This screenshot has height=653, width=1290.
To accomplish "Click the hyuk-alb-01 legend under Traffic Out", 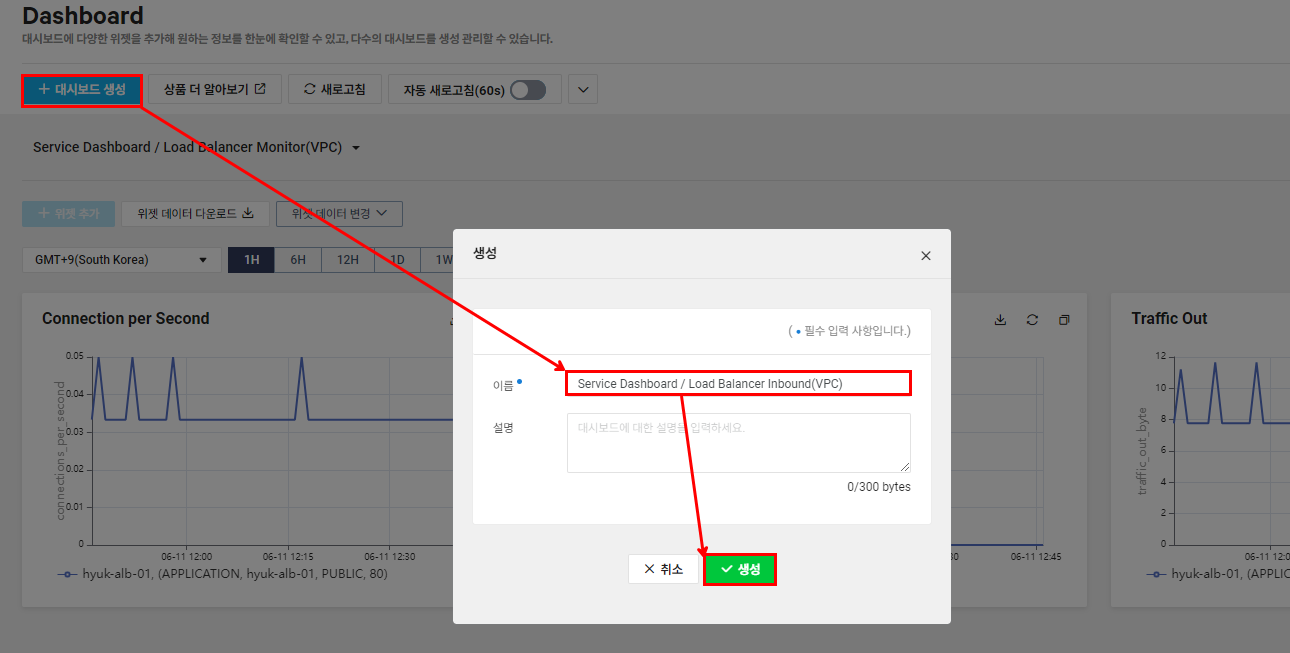I will 1219,574.
